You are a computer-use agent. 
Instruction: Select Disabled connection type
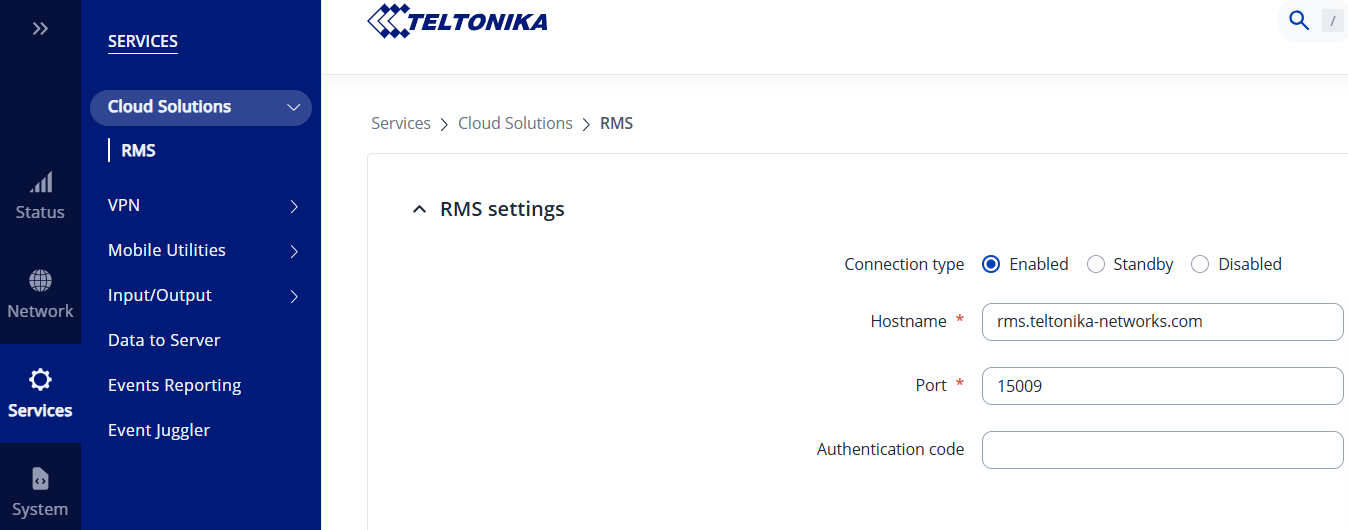[1200, 265]
